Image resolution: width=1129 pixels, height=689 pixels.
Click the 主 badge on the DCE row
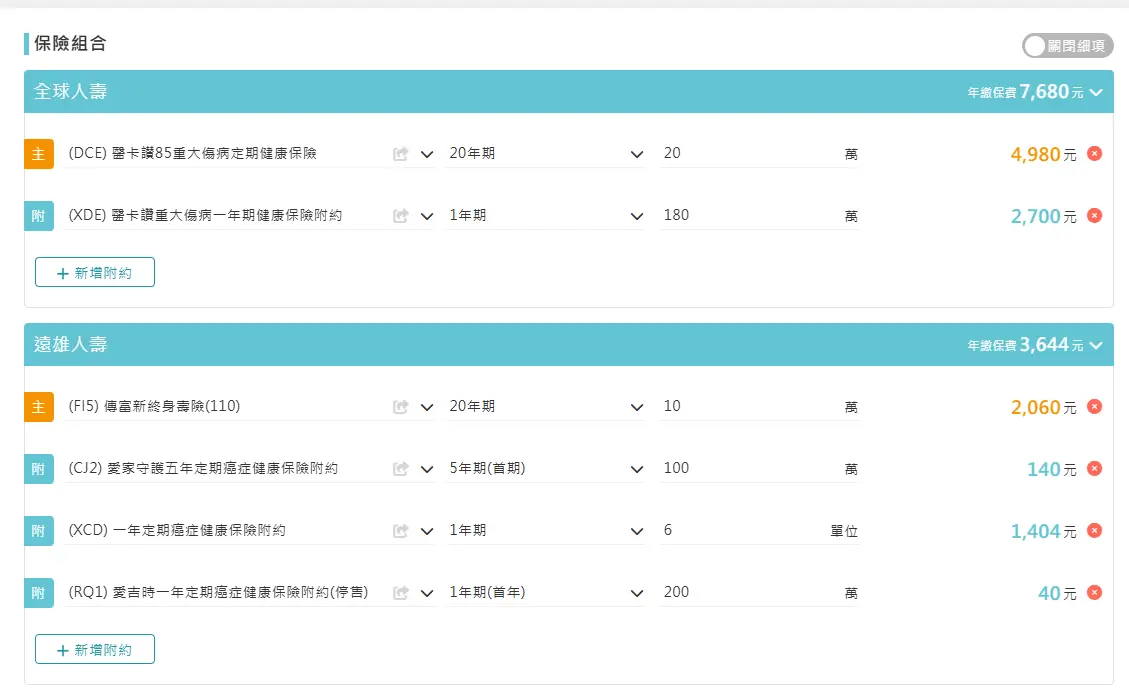39,154
